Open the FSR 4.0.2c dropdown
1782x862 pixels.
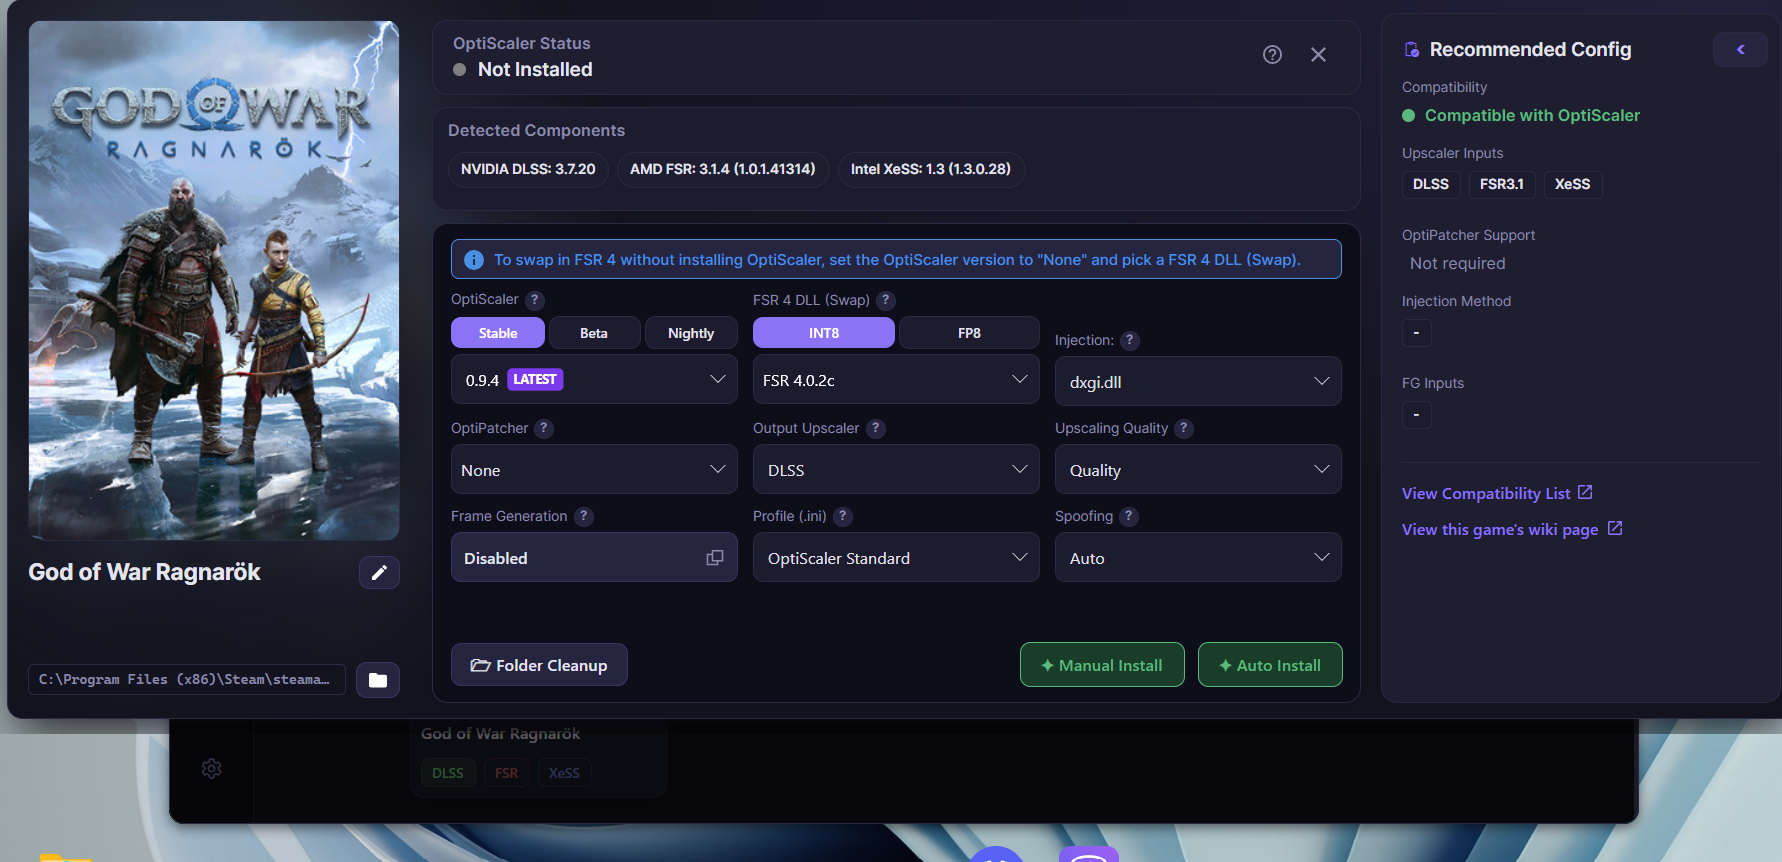(x=896, y=380)
